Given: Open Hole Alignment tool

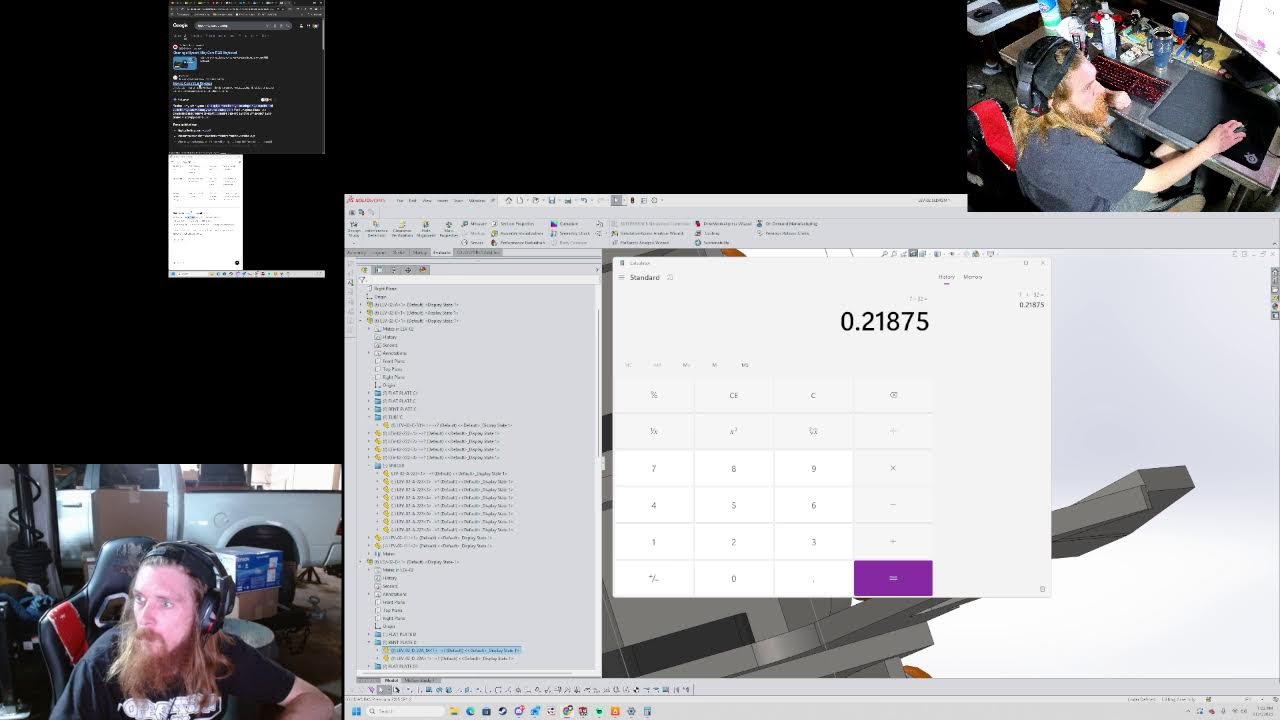Looking at the screenshot, I should (x=425, y=228).
